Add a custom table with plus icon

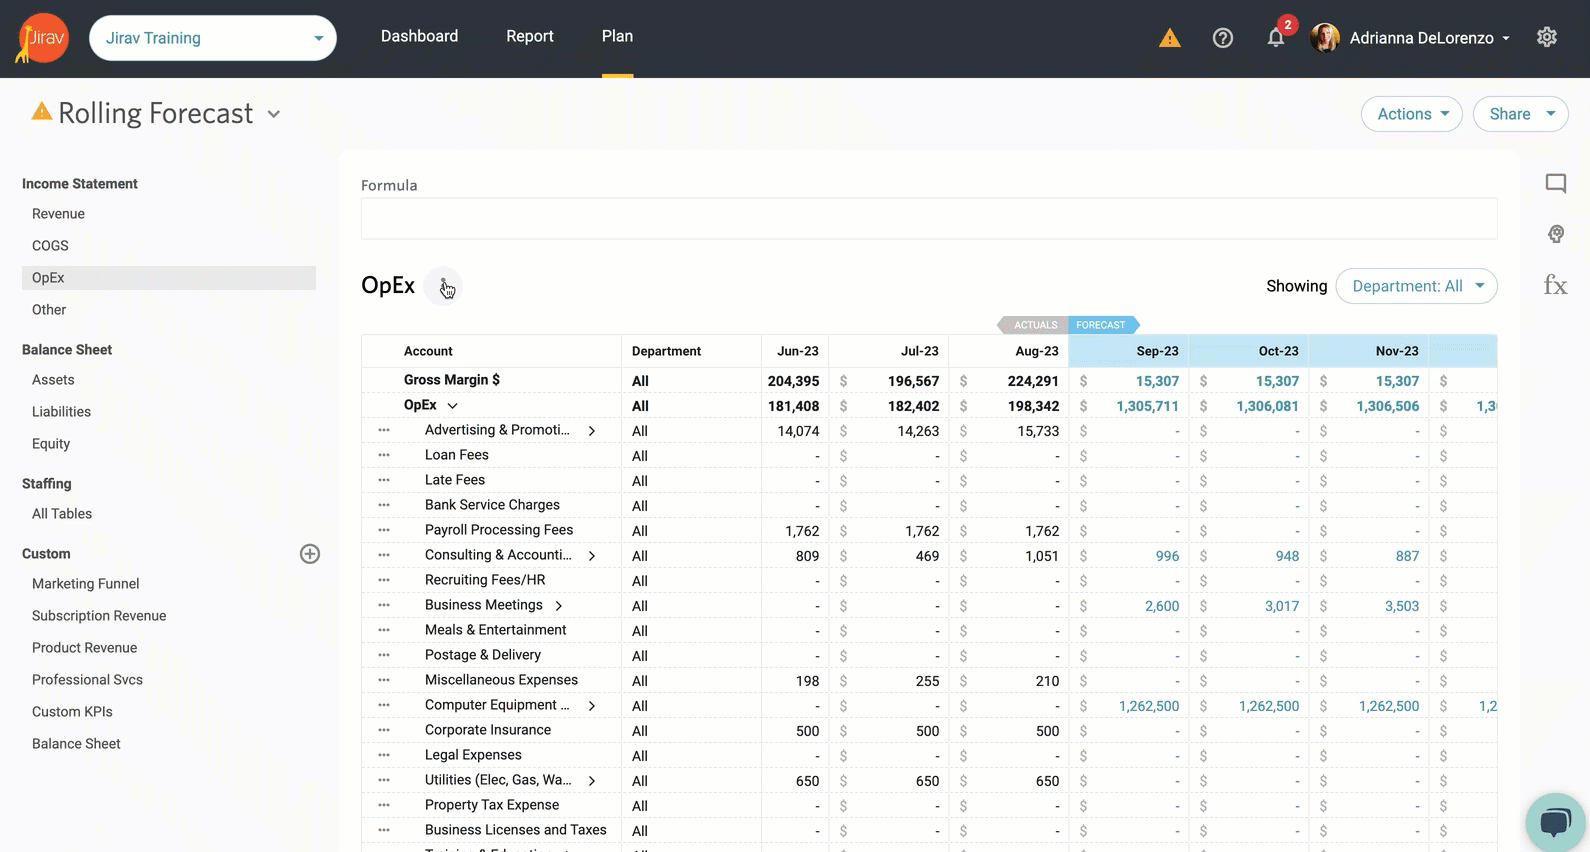[x=310, y=554]
